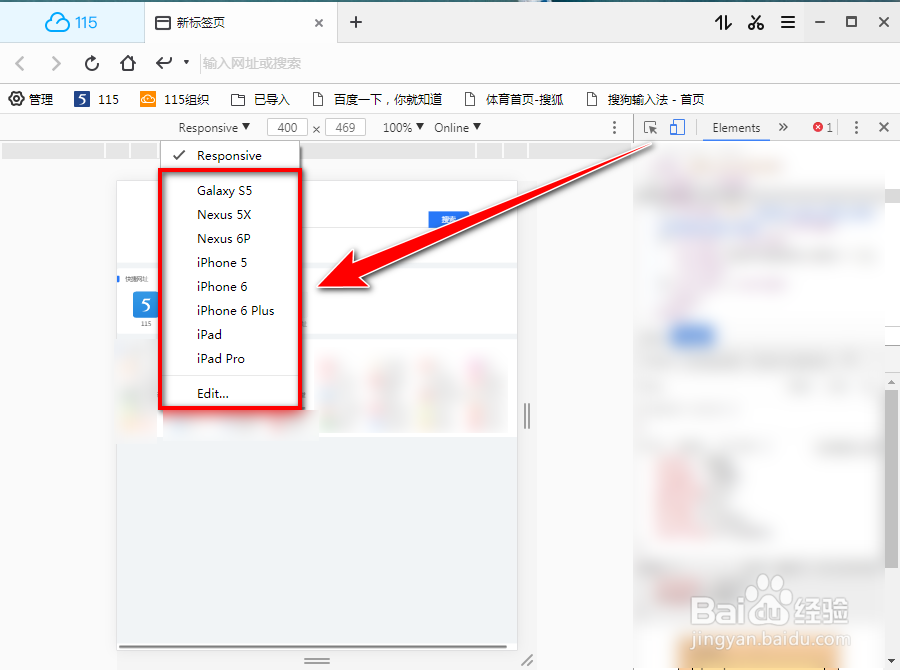Open the 115 cloud home tab
This screenshot has height=670, width=900.
coord(71,22)
